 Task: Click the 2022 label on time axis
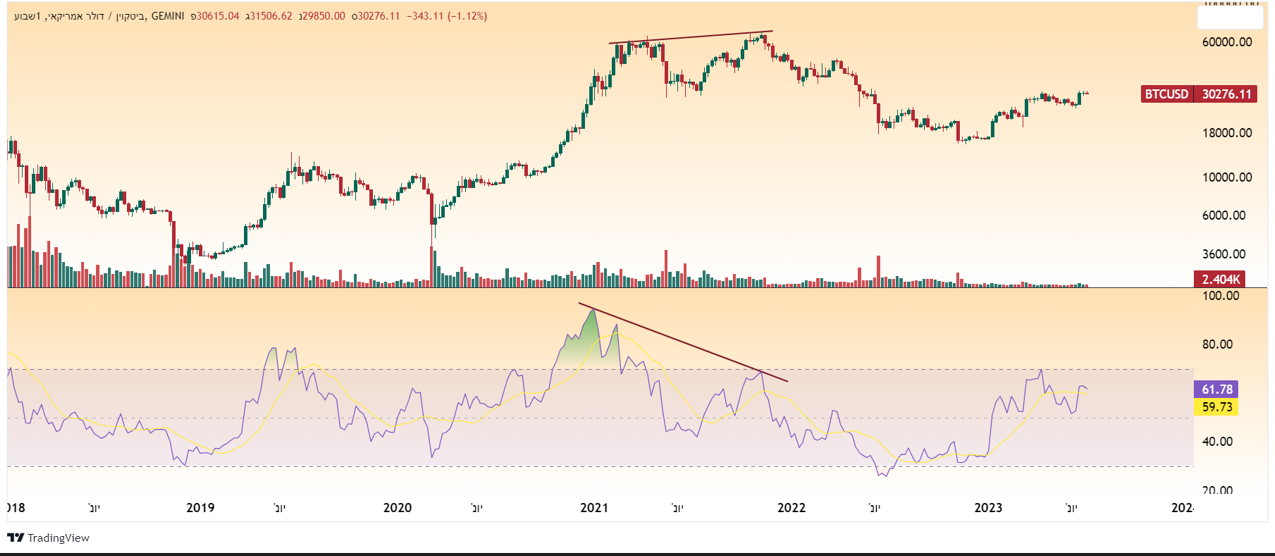click(791, 508)
